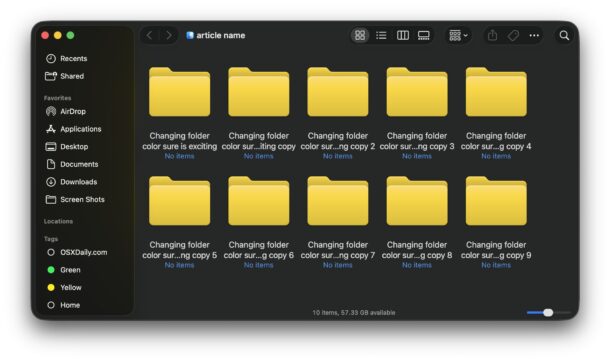Go forward using the forward arrow

pos(168,35)
